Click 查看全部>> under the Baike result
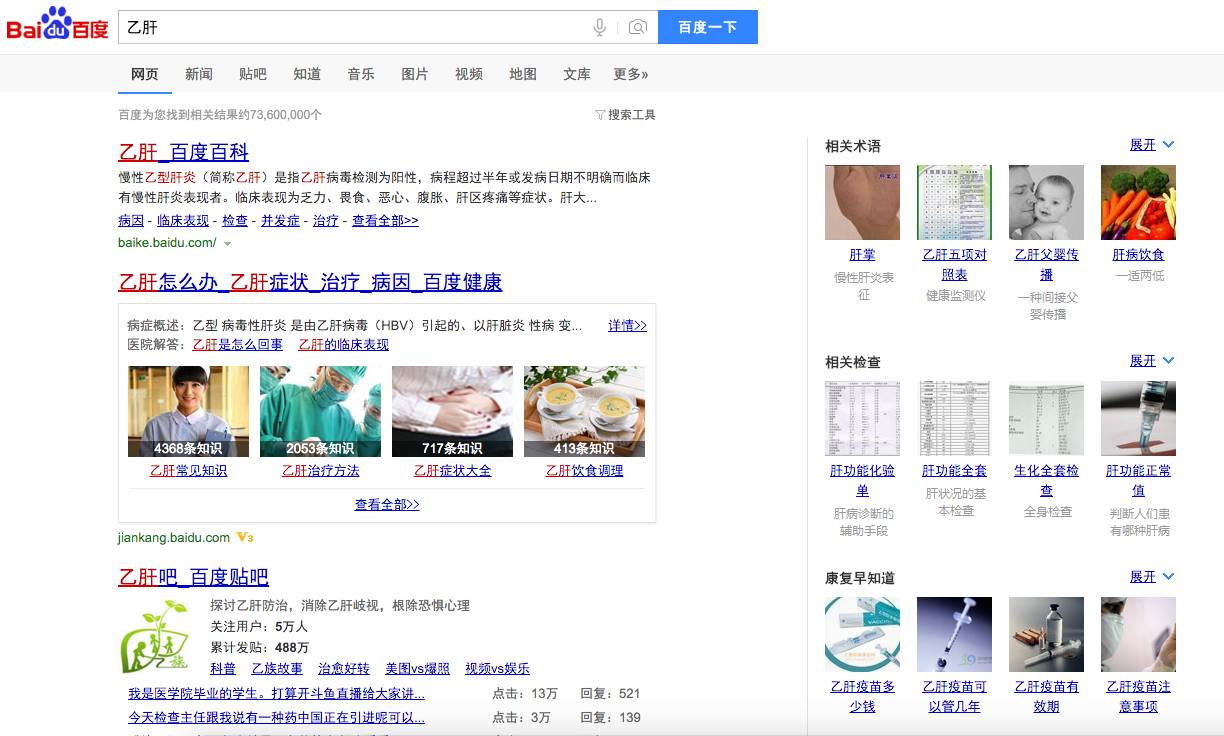Viewport: 1224px width, 736px height. click(x=385, y=221)
